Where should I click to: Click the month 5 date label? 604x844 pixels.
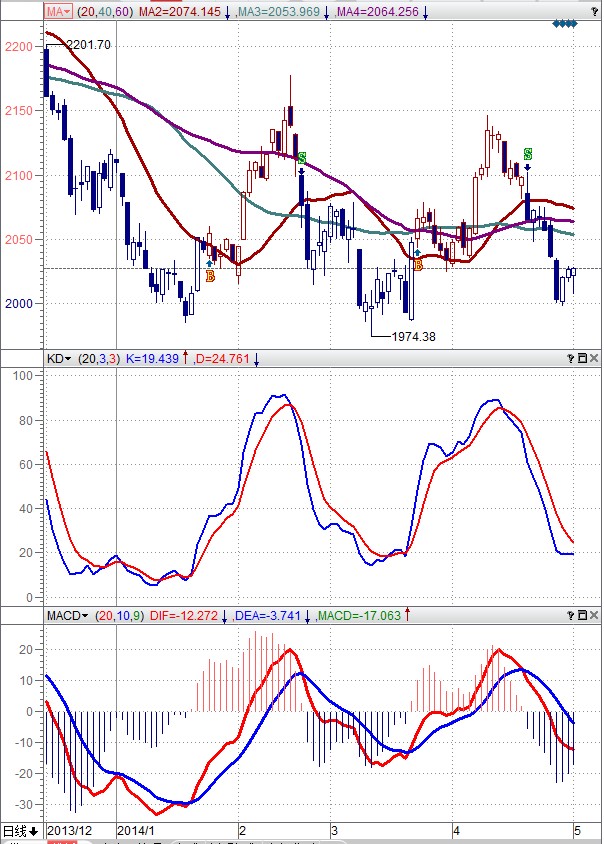point(578,831)
